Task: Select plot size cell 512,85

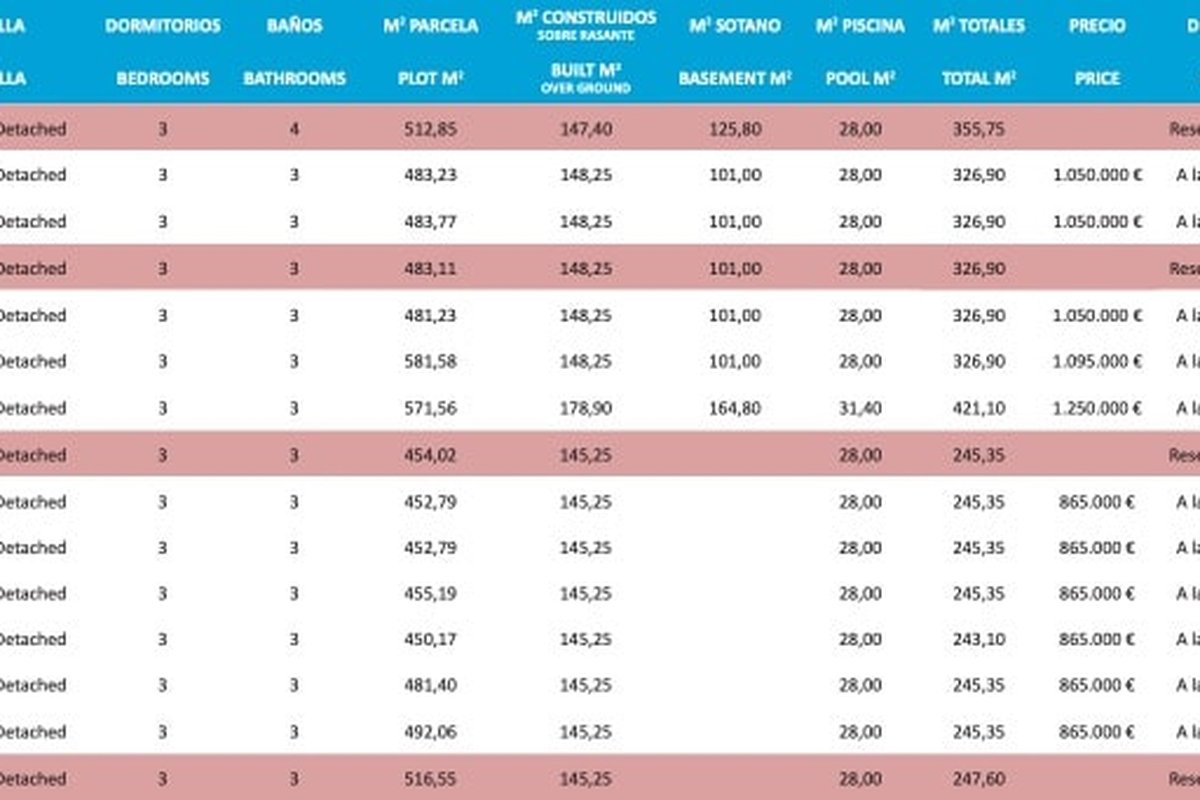Action: (x=430, y=128)
